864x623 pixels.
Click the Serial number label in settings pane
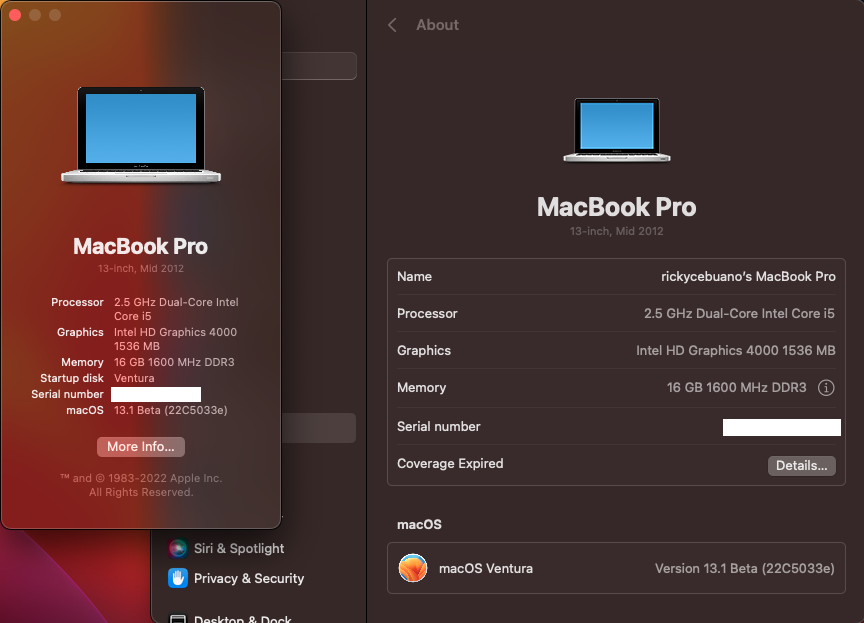coord(438,426)
